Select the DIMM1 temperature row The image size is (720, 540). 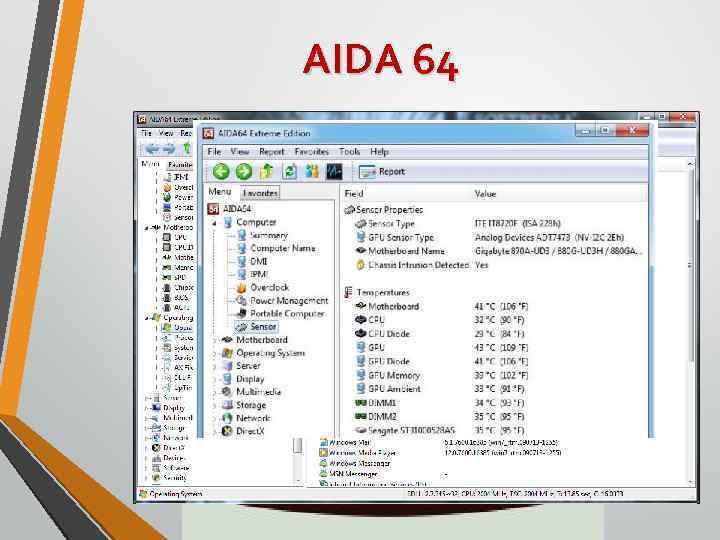[495, 403]
